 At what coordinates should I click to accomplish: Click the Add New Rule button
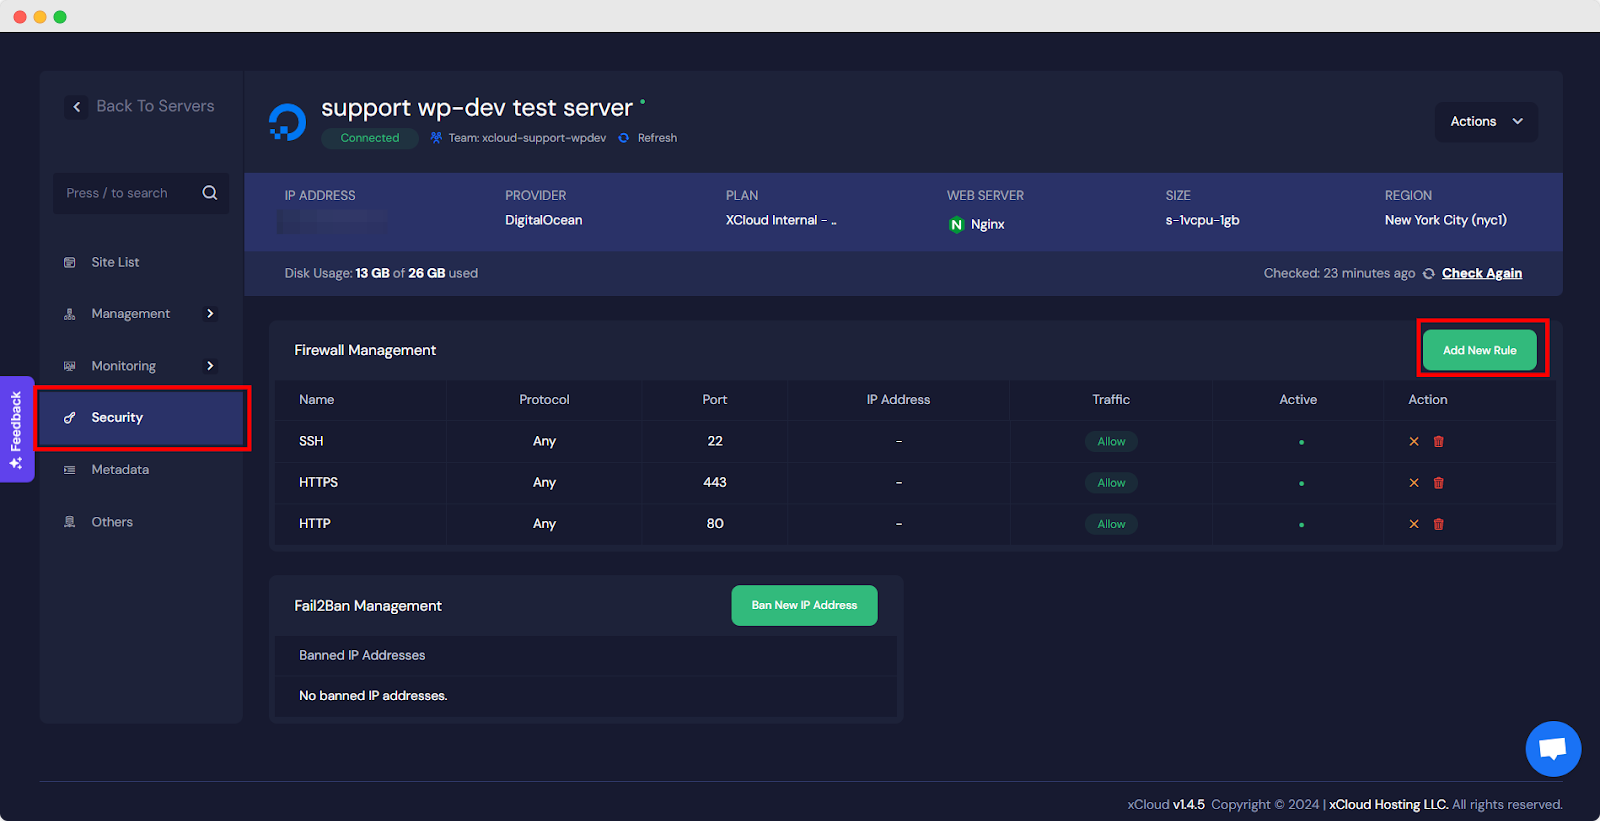tap(1480, 350)
